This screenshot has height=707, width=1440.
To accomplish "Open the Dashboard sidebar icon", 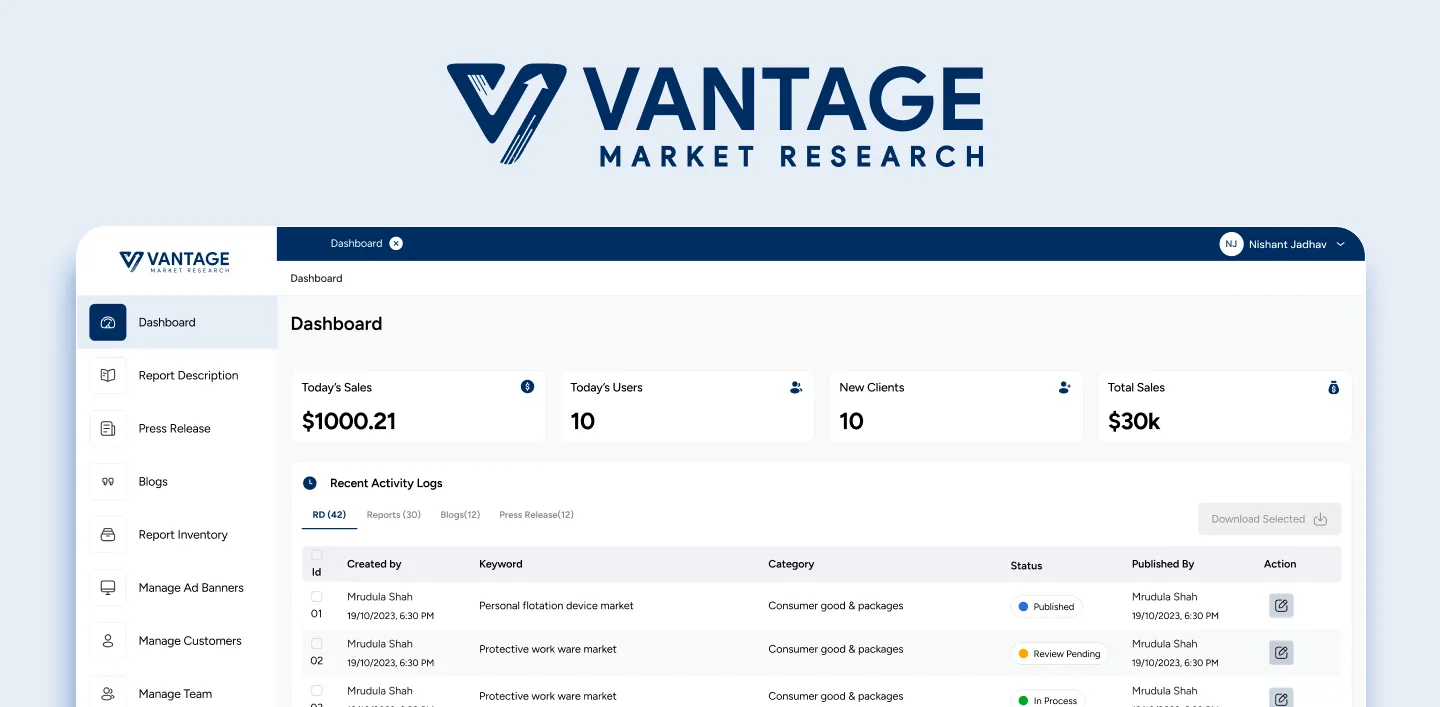I will [108, 322].
